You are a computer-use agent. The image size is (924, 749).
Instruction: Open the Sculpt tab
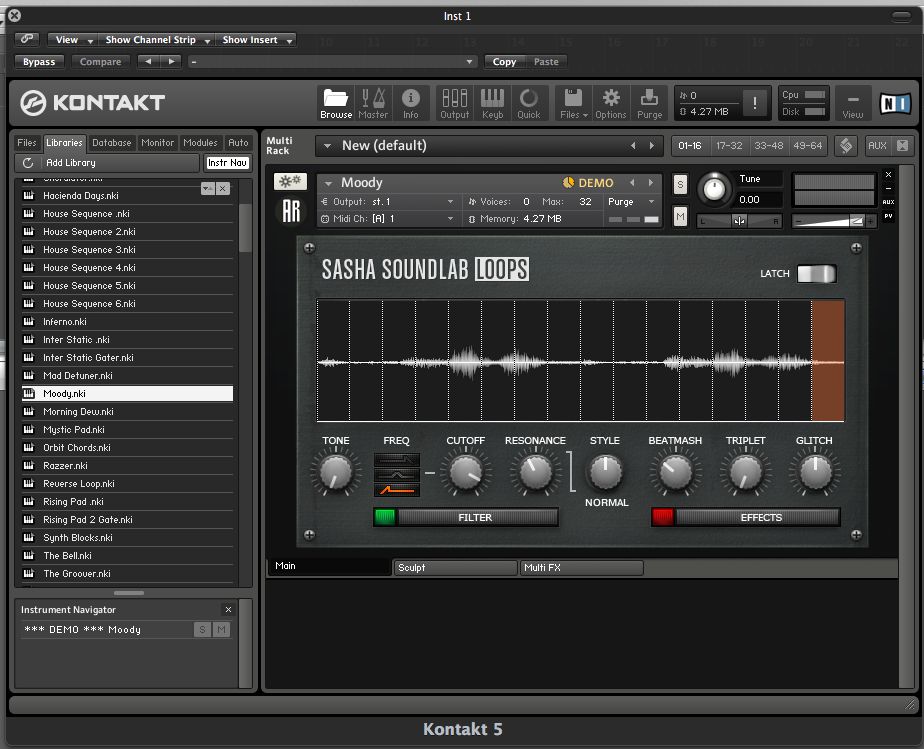coord(455,567)
